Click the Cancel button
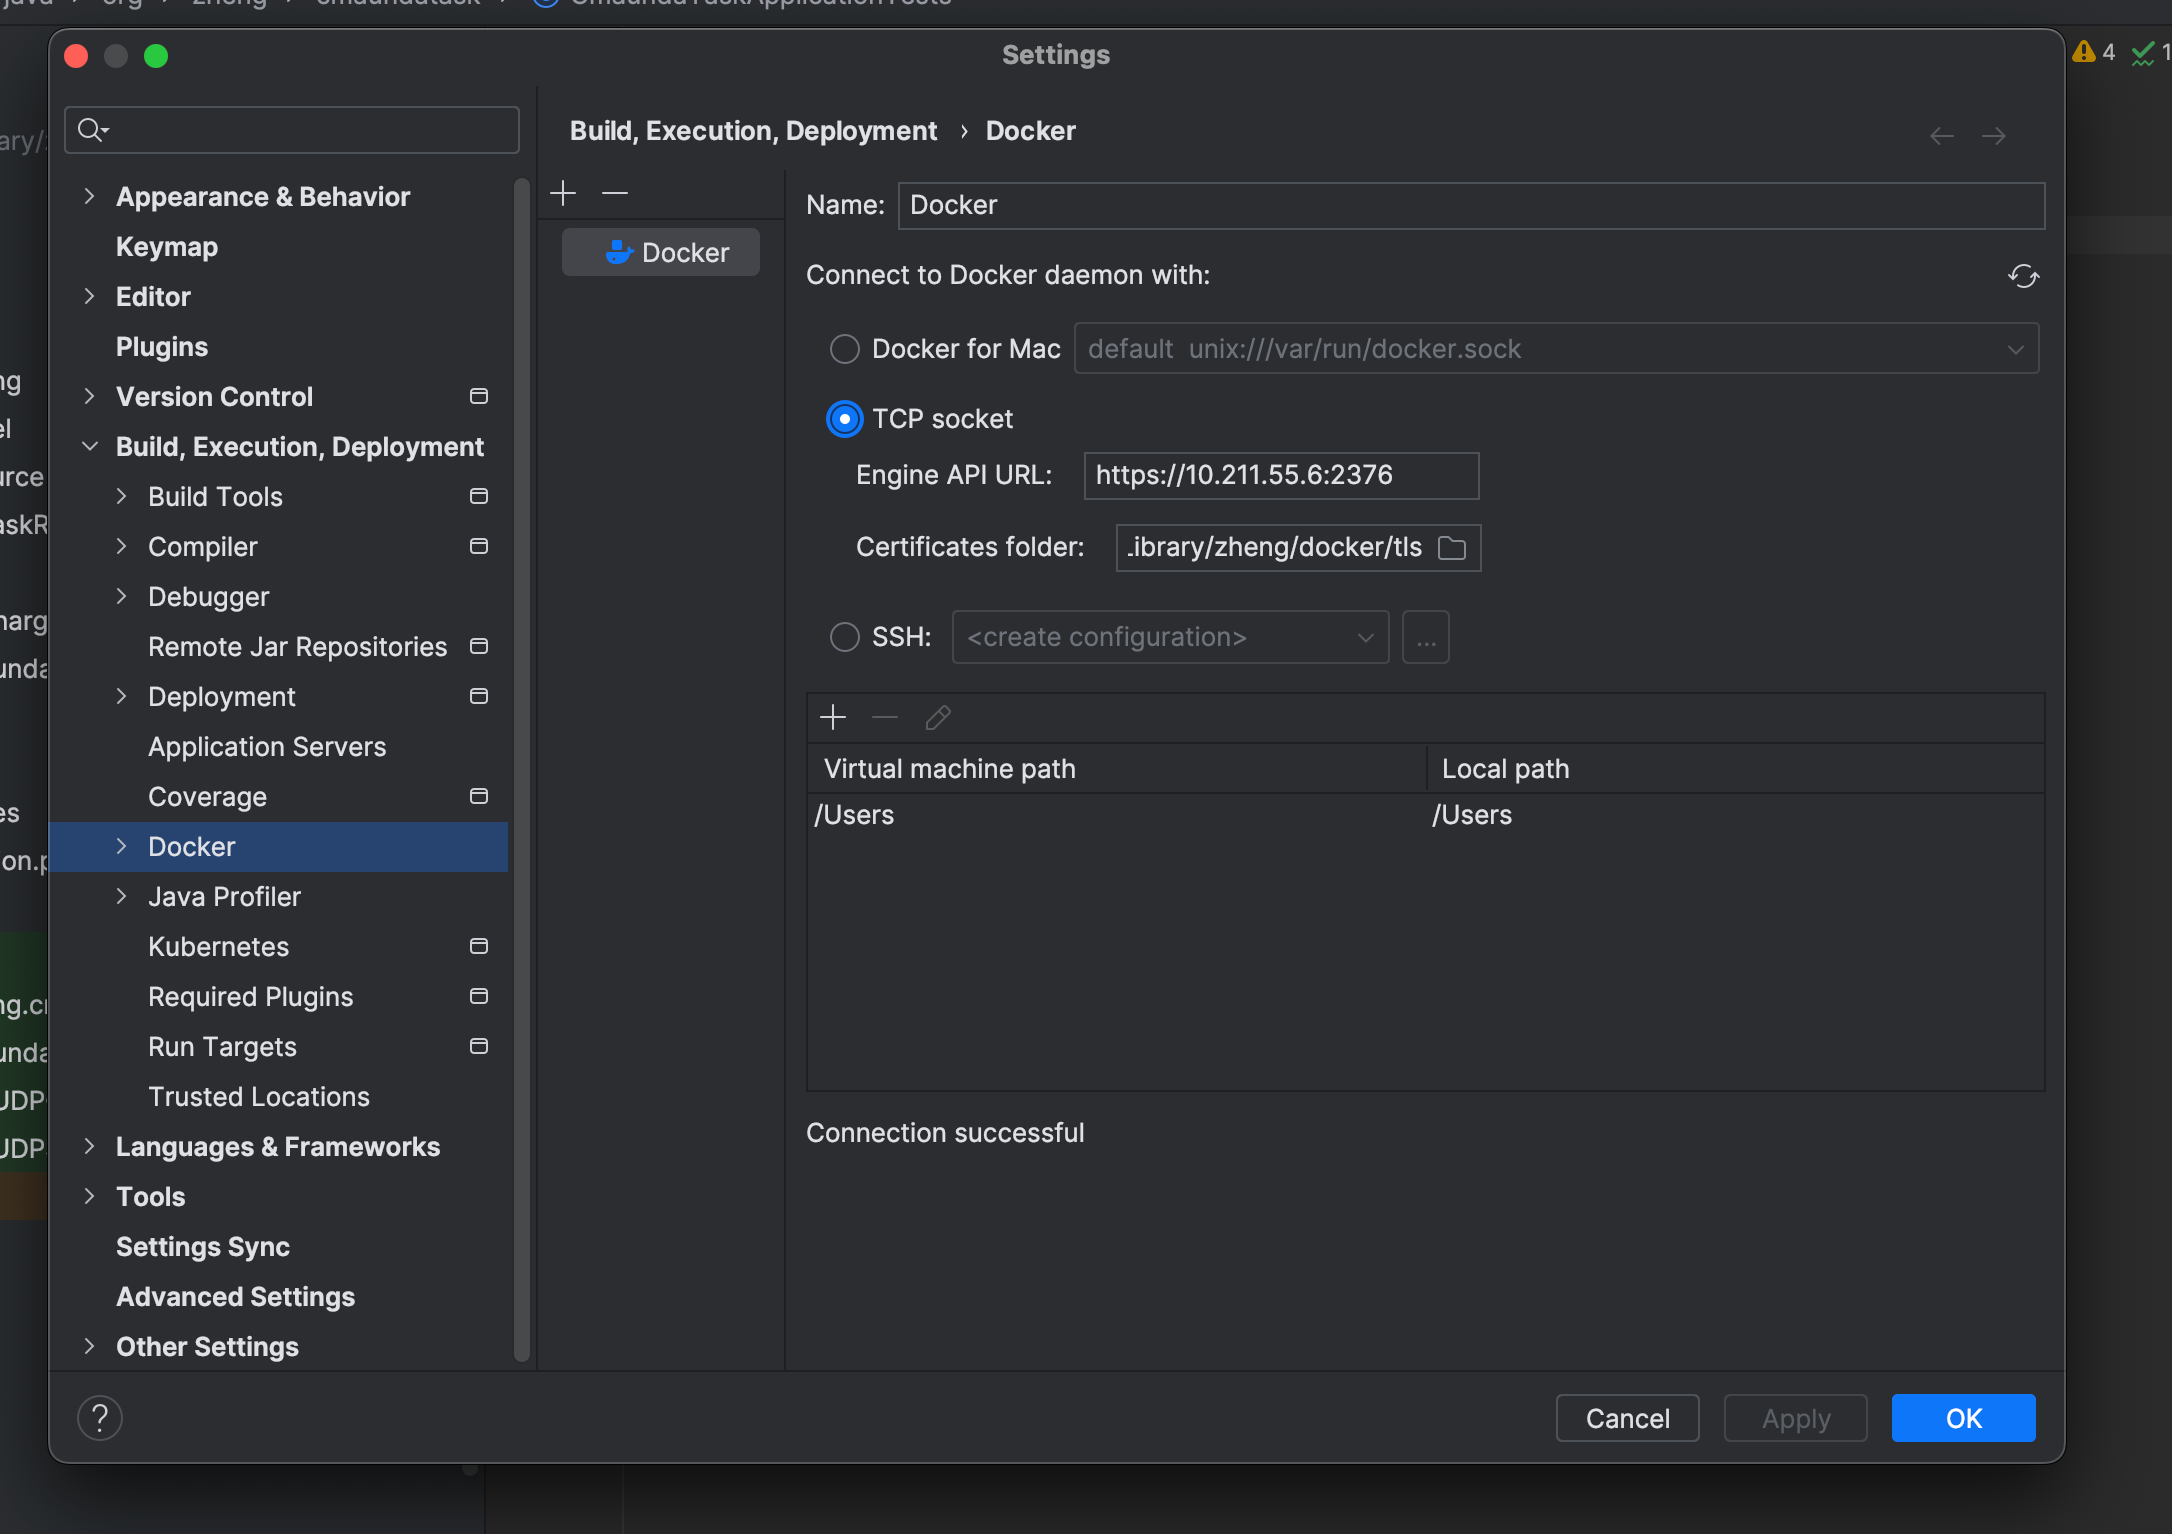Viewport: 2172px width, 1534px height. pyautogui.click(x=1628, y=1418)
